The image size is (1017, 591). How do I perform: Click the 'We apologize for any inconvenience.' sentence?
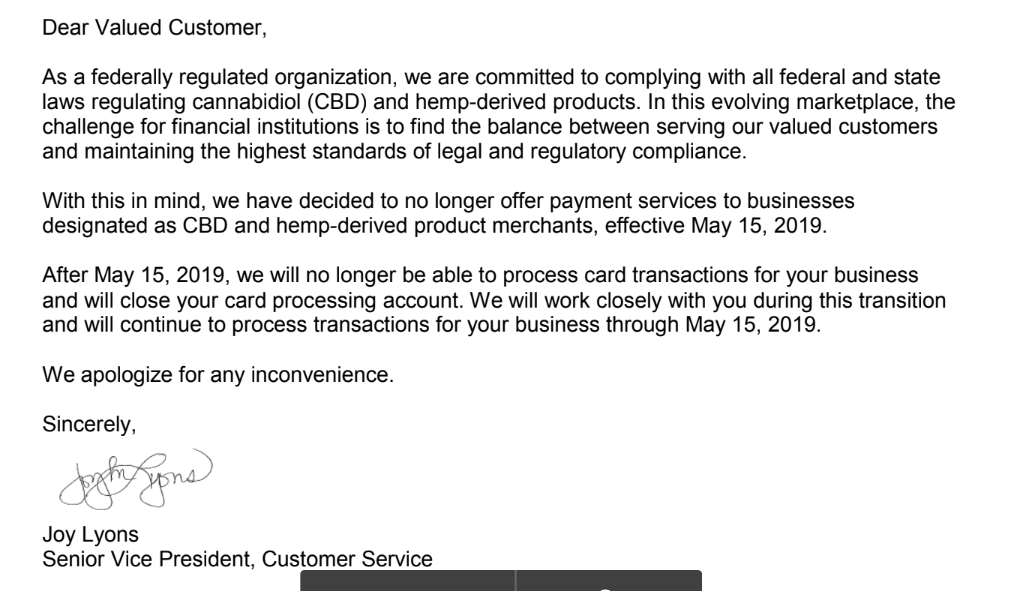pos(218,374)
